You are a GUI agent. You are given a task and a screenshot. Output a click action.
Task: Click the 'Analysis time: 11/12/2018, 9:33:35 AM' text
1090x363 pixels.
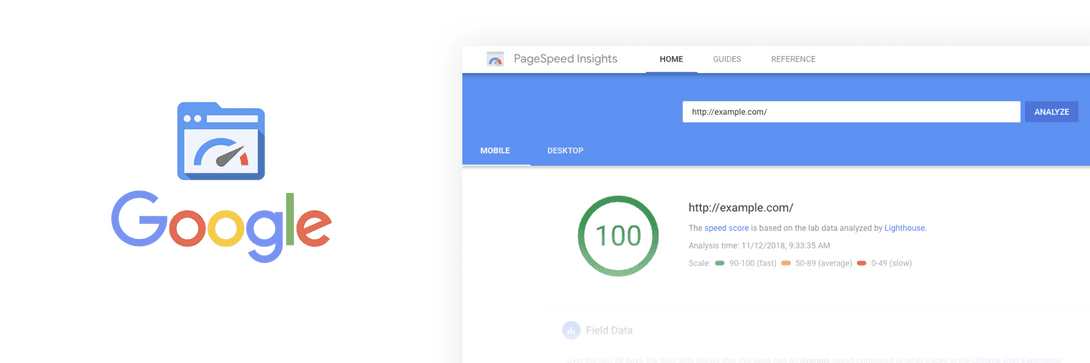(x=759, y=245)
